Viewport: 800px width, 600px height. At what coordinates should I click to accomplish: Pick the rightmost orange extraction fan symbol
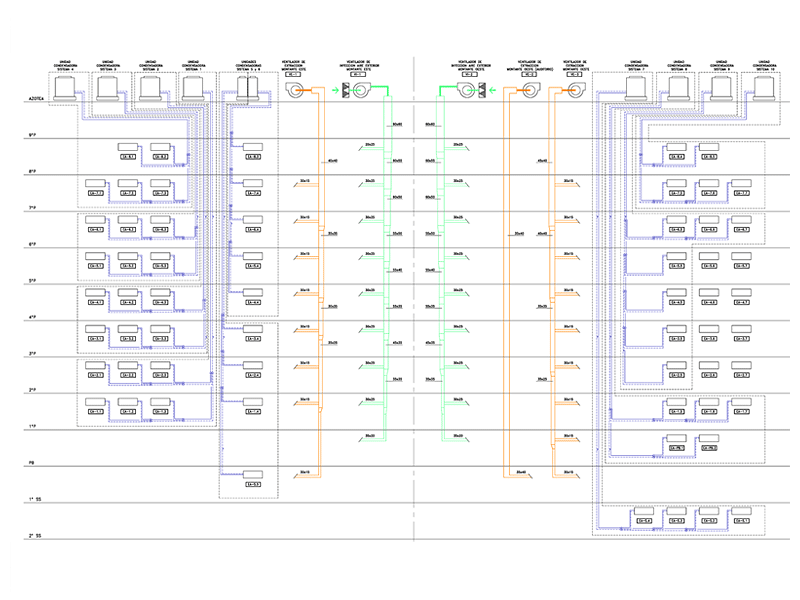(574, 91)
